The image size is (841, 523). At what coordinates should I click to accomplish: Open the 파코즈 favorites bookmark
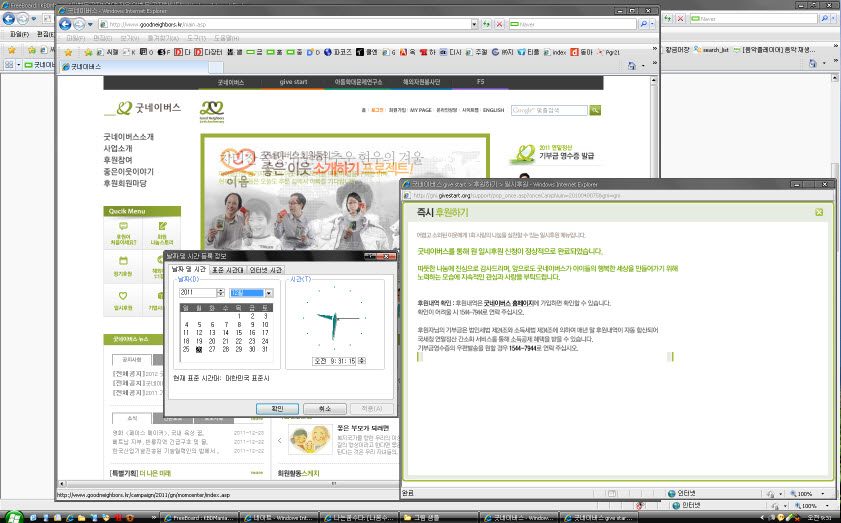(338, 52)
